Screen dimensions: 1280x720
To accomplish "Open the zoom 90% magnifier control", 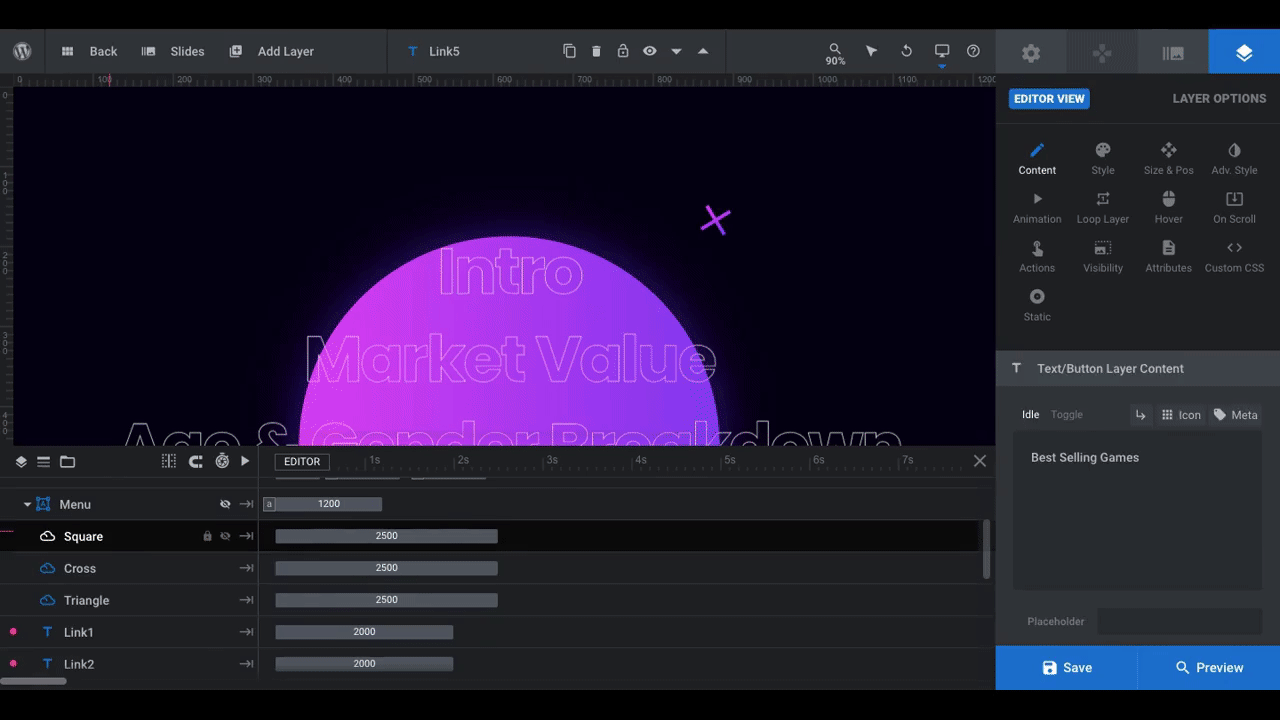I will pyautogui.click(x=835, y=53).
